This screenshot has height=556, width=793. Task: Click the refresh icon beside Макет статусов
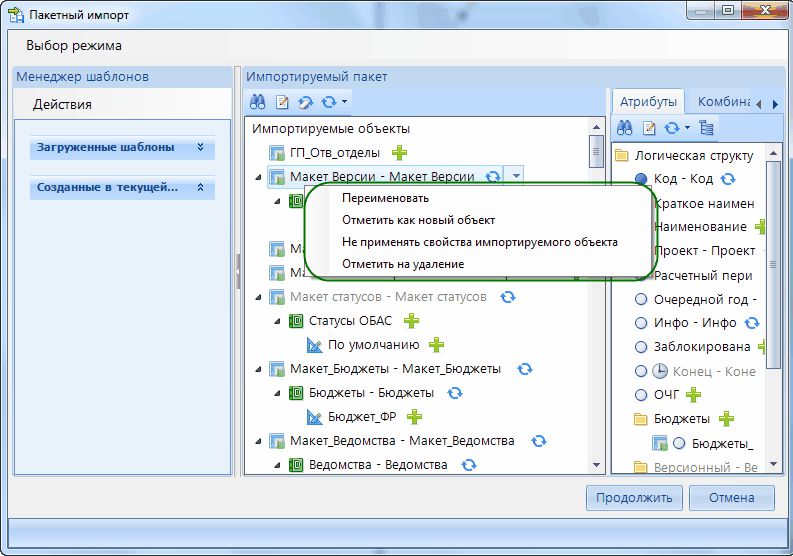point(507,297)
